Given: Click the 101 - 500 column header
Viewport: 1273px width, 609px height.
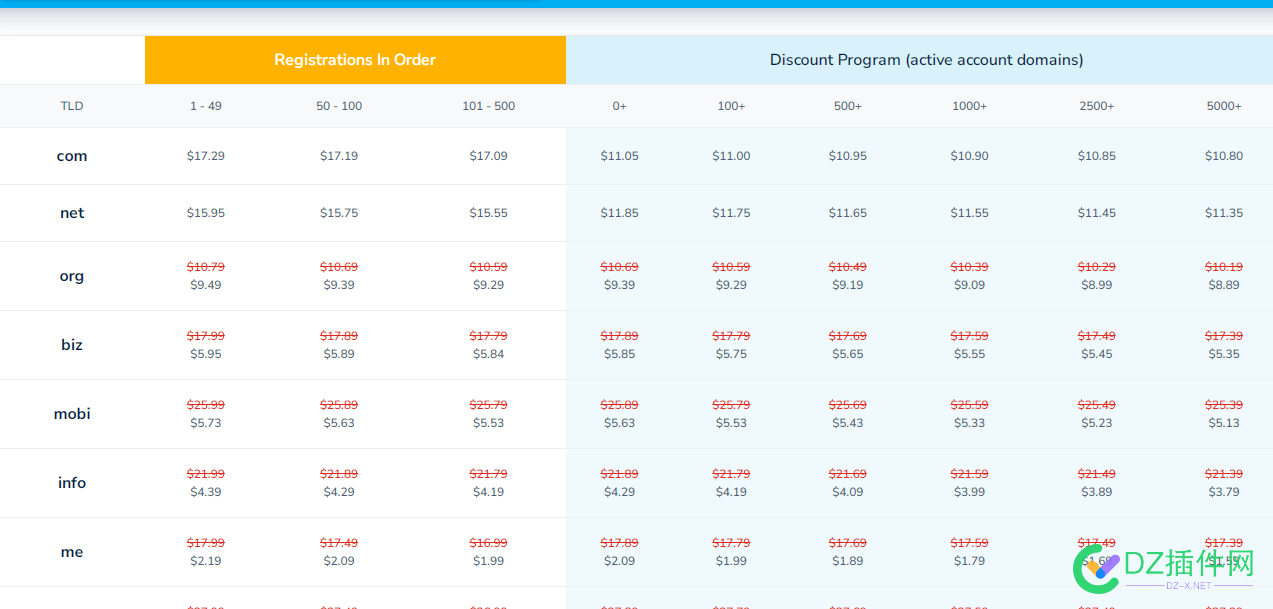Looking at the screenshot, I should tap(488, 106).
